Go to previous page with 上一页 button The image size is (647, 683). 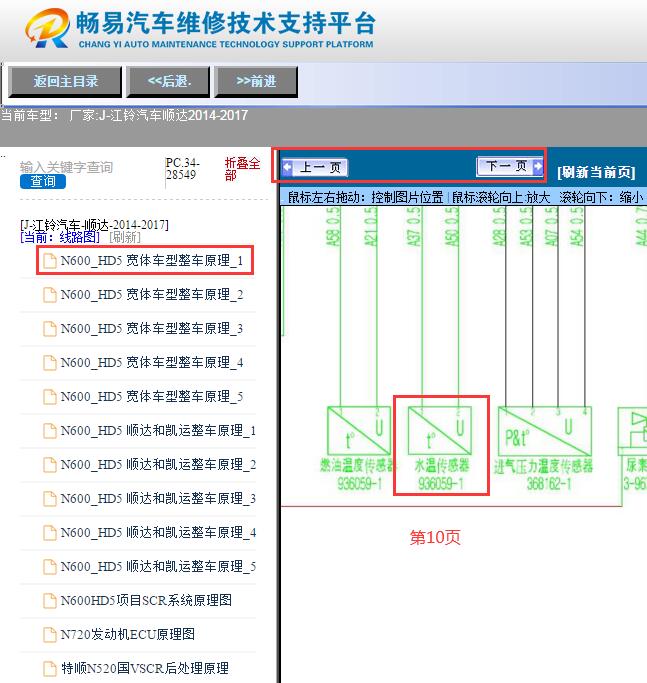(315, 167)
